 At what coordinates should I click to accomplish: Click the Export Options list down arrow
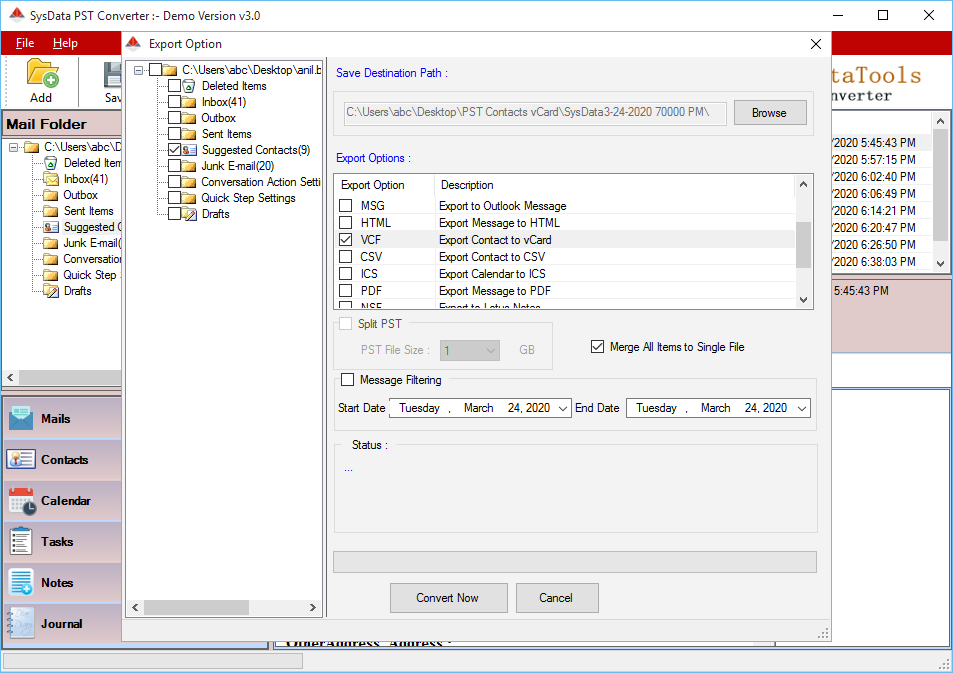click(803, 299)
